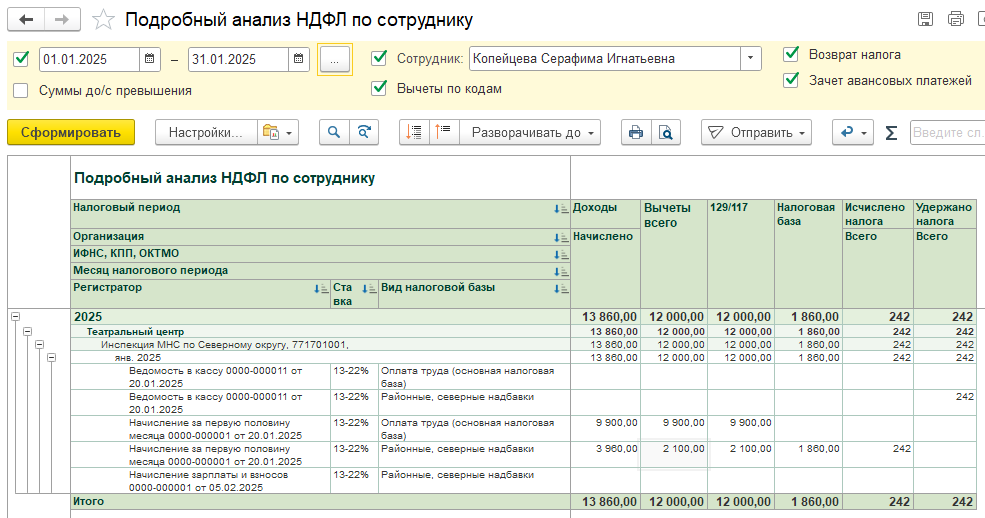Screen dimensions: 985x518
Task: Enable the 'Суммы до/с превышения' checkbox
Action: [x=21, y=90]
